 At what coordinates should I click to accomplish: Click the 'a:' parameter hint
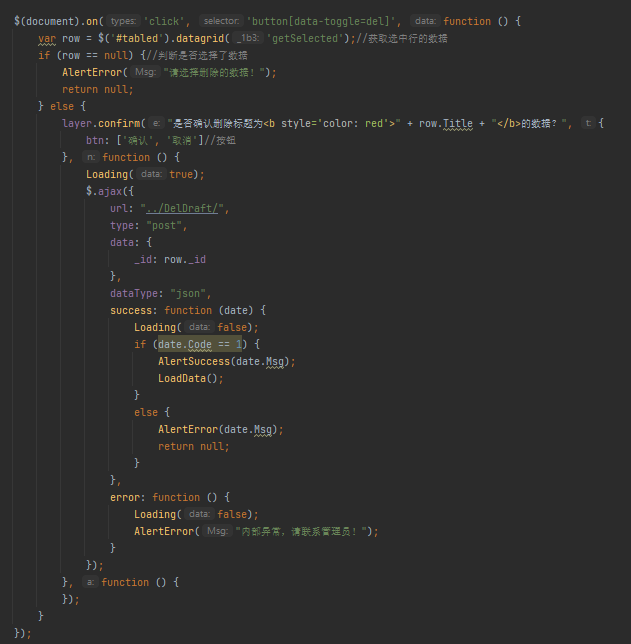click(90, 582)
